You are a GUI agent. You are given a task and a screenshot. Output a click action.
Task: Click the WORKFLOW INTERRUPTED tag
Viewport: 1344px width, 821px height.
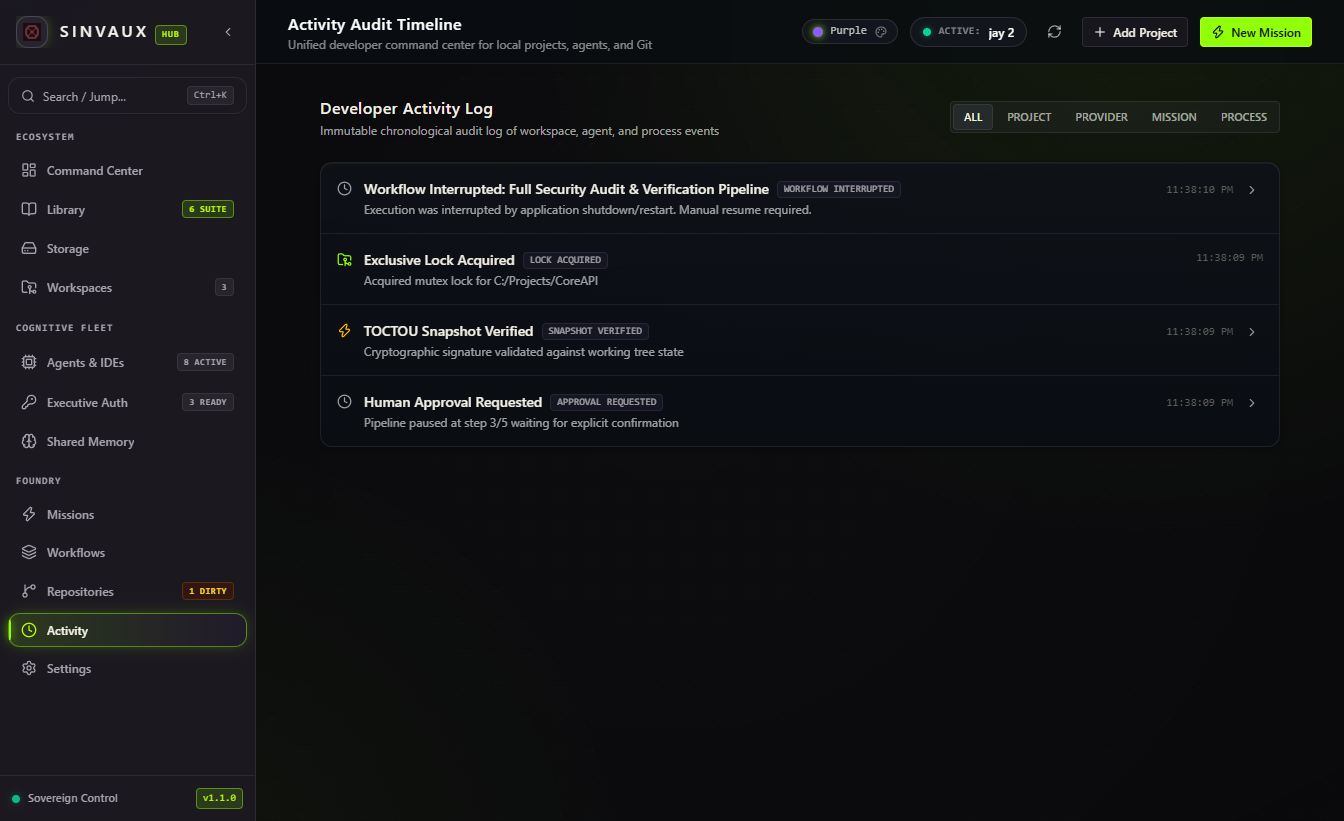(839, 189)
